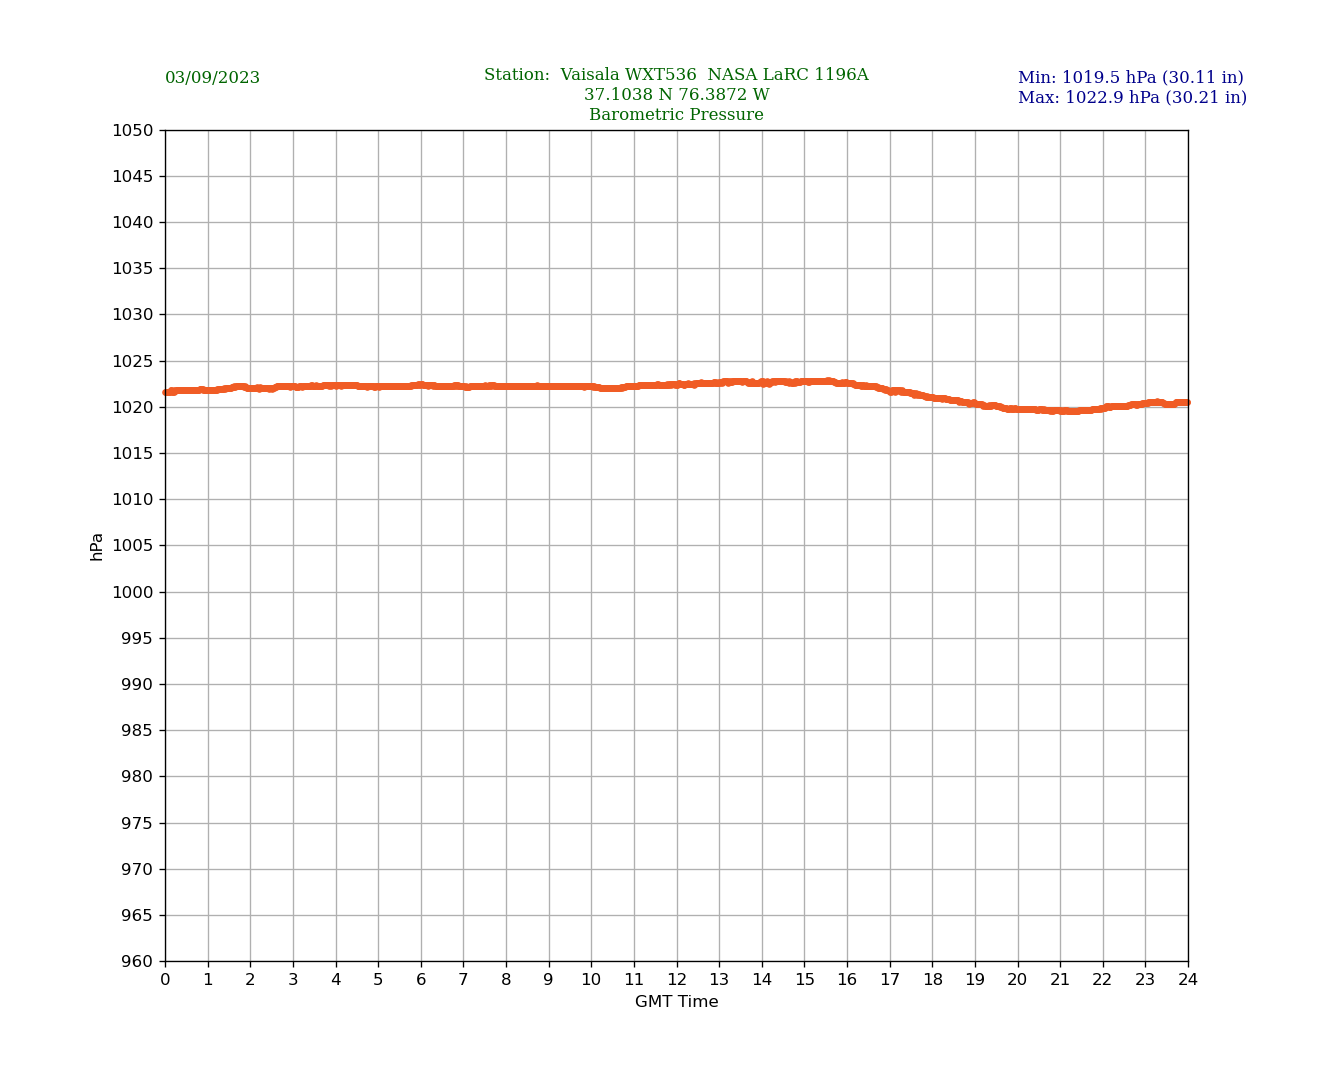Click hour 24 on the time axis
Image resolution: width=1320 pixels, height=1080 pixels.
pos(1188,980)
